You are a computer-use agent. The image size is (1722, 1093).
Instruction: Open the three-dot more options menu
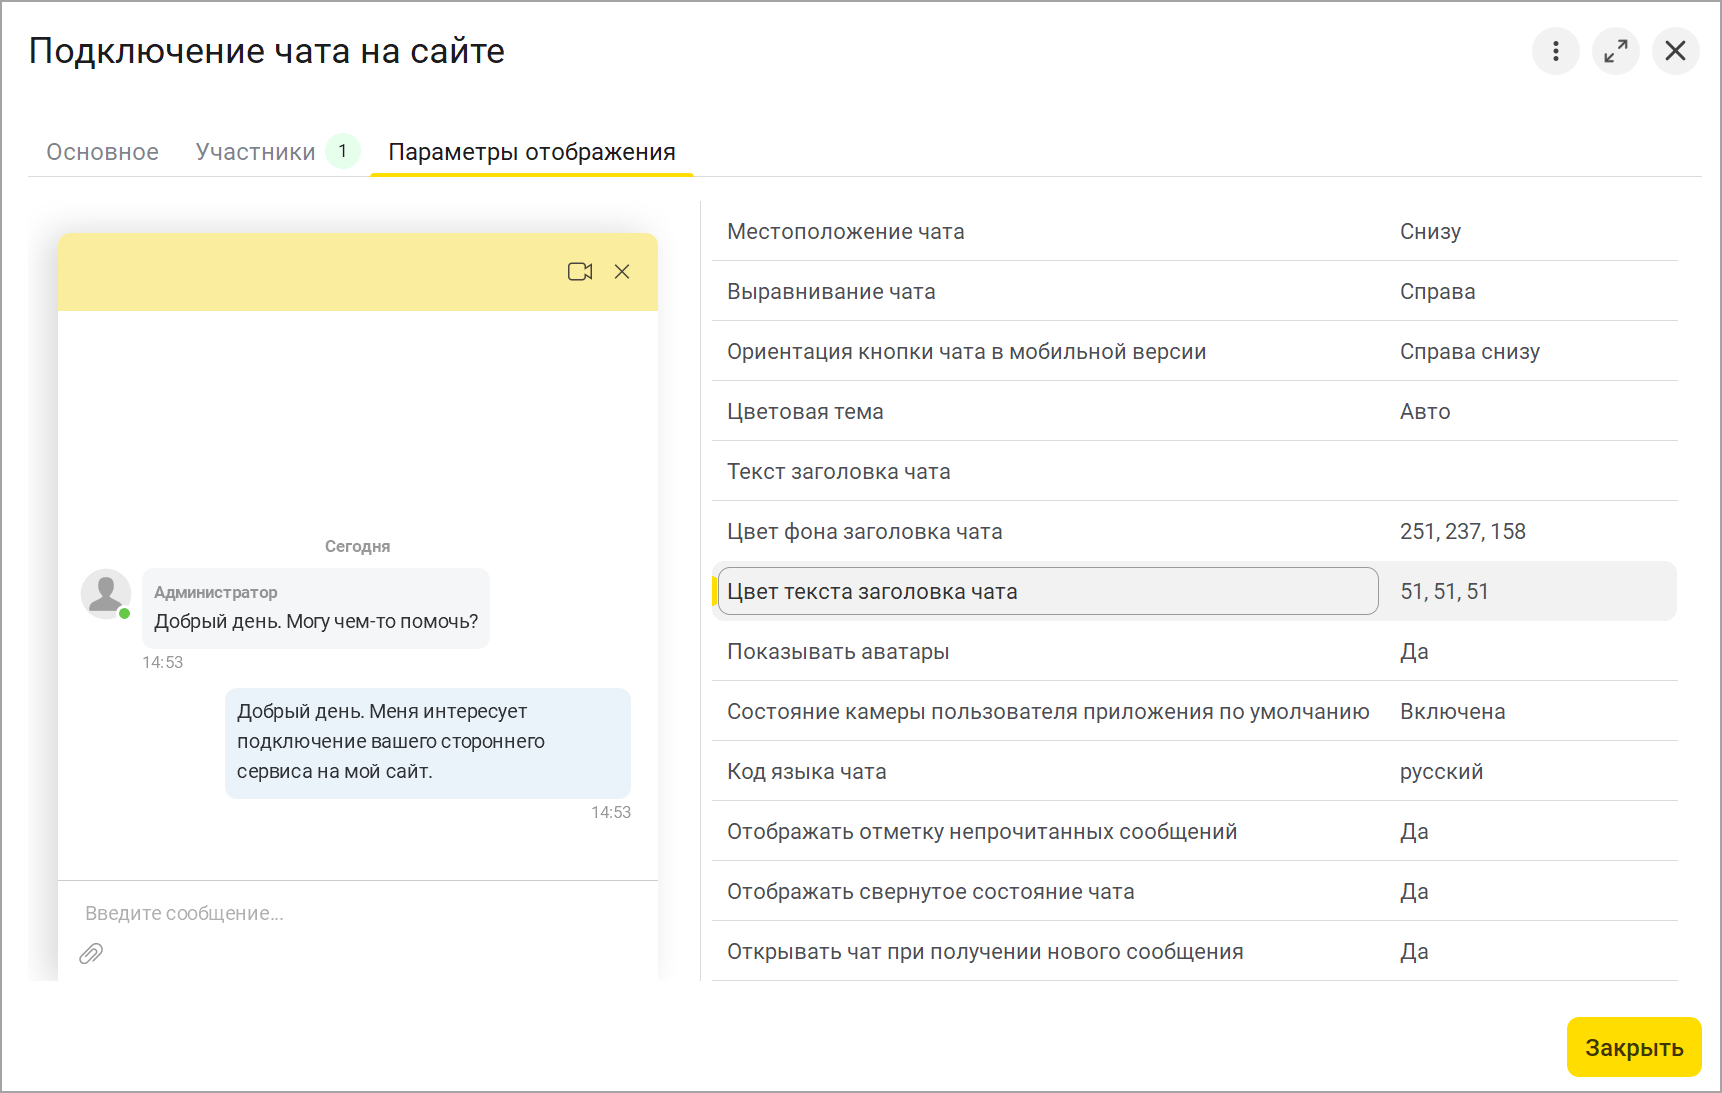(1555, 51)
